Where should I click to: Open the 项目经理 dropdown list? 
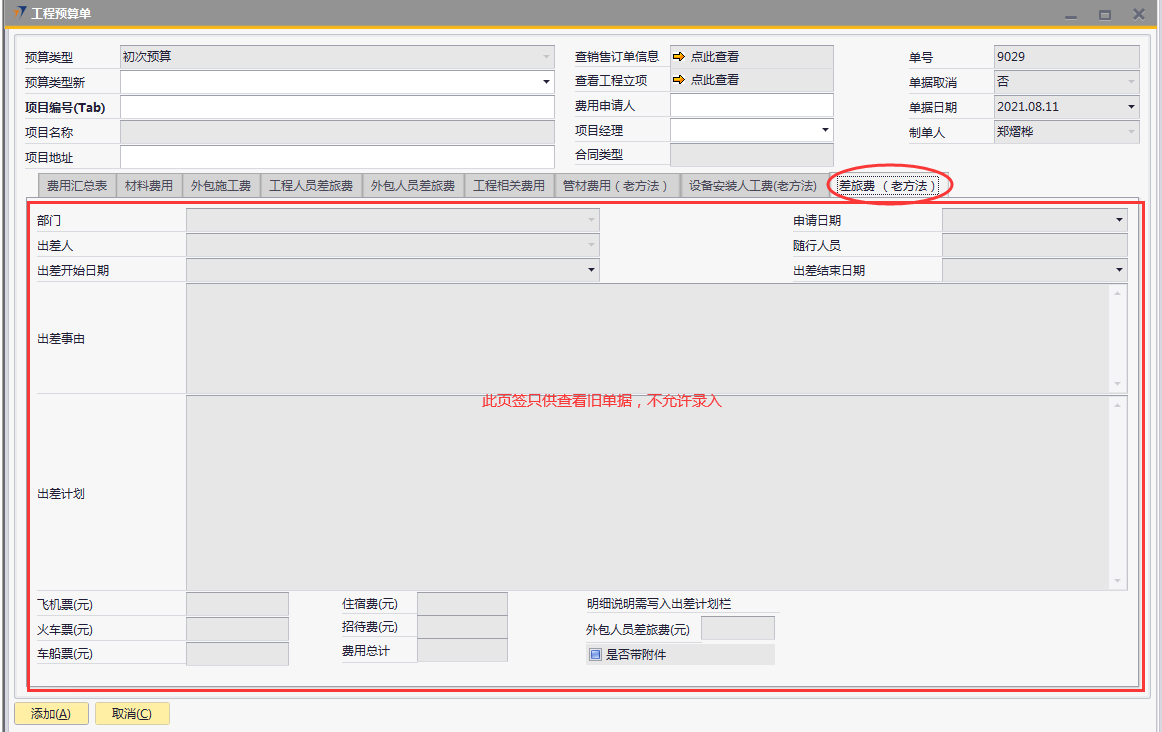pos(825,130)
